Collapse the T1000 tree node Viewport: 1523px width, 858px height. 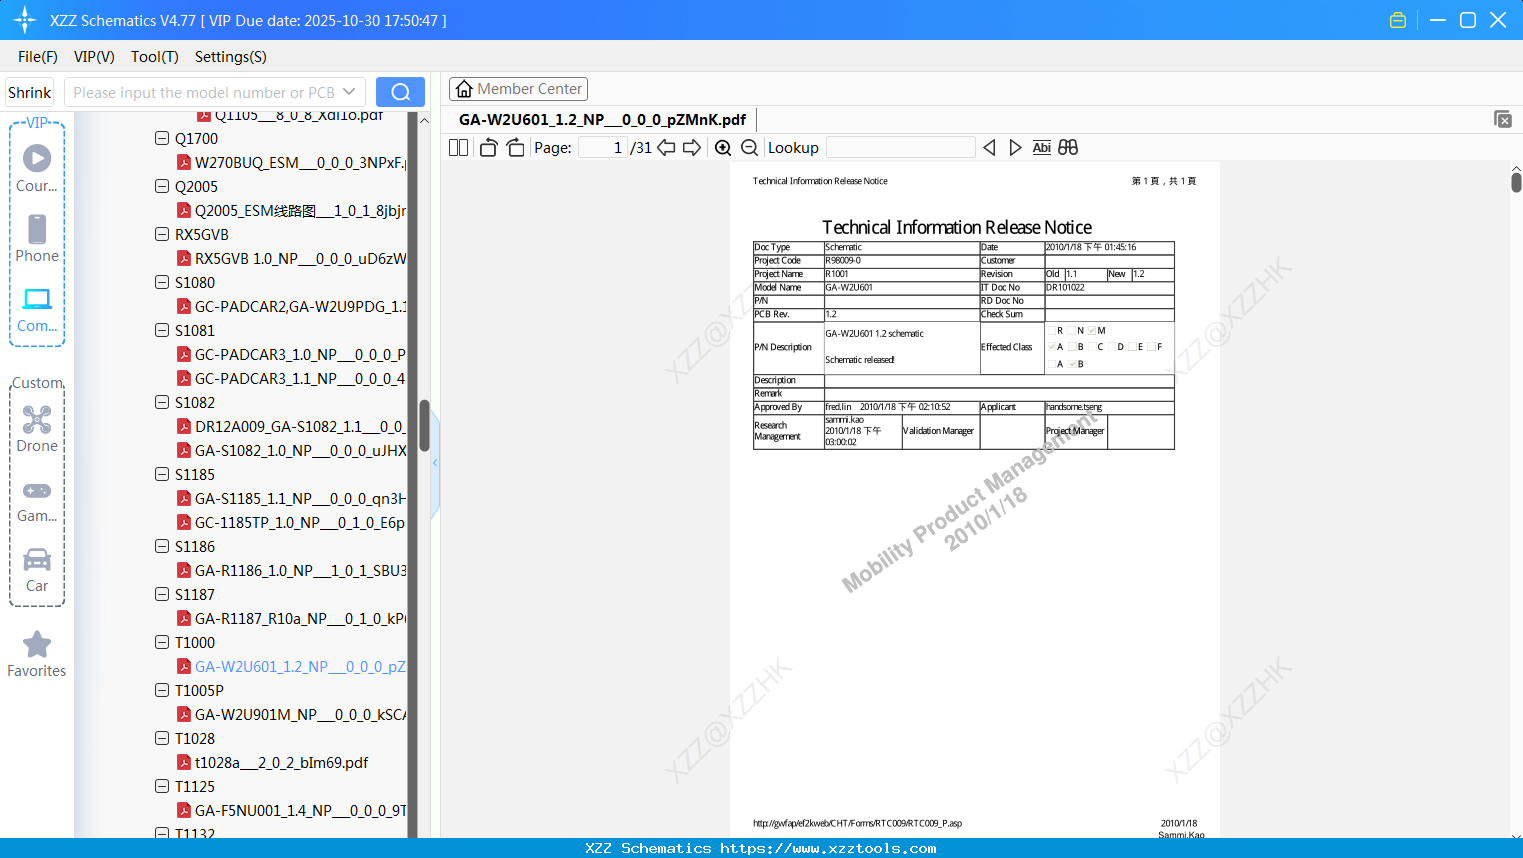(x=161, y=642)
